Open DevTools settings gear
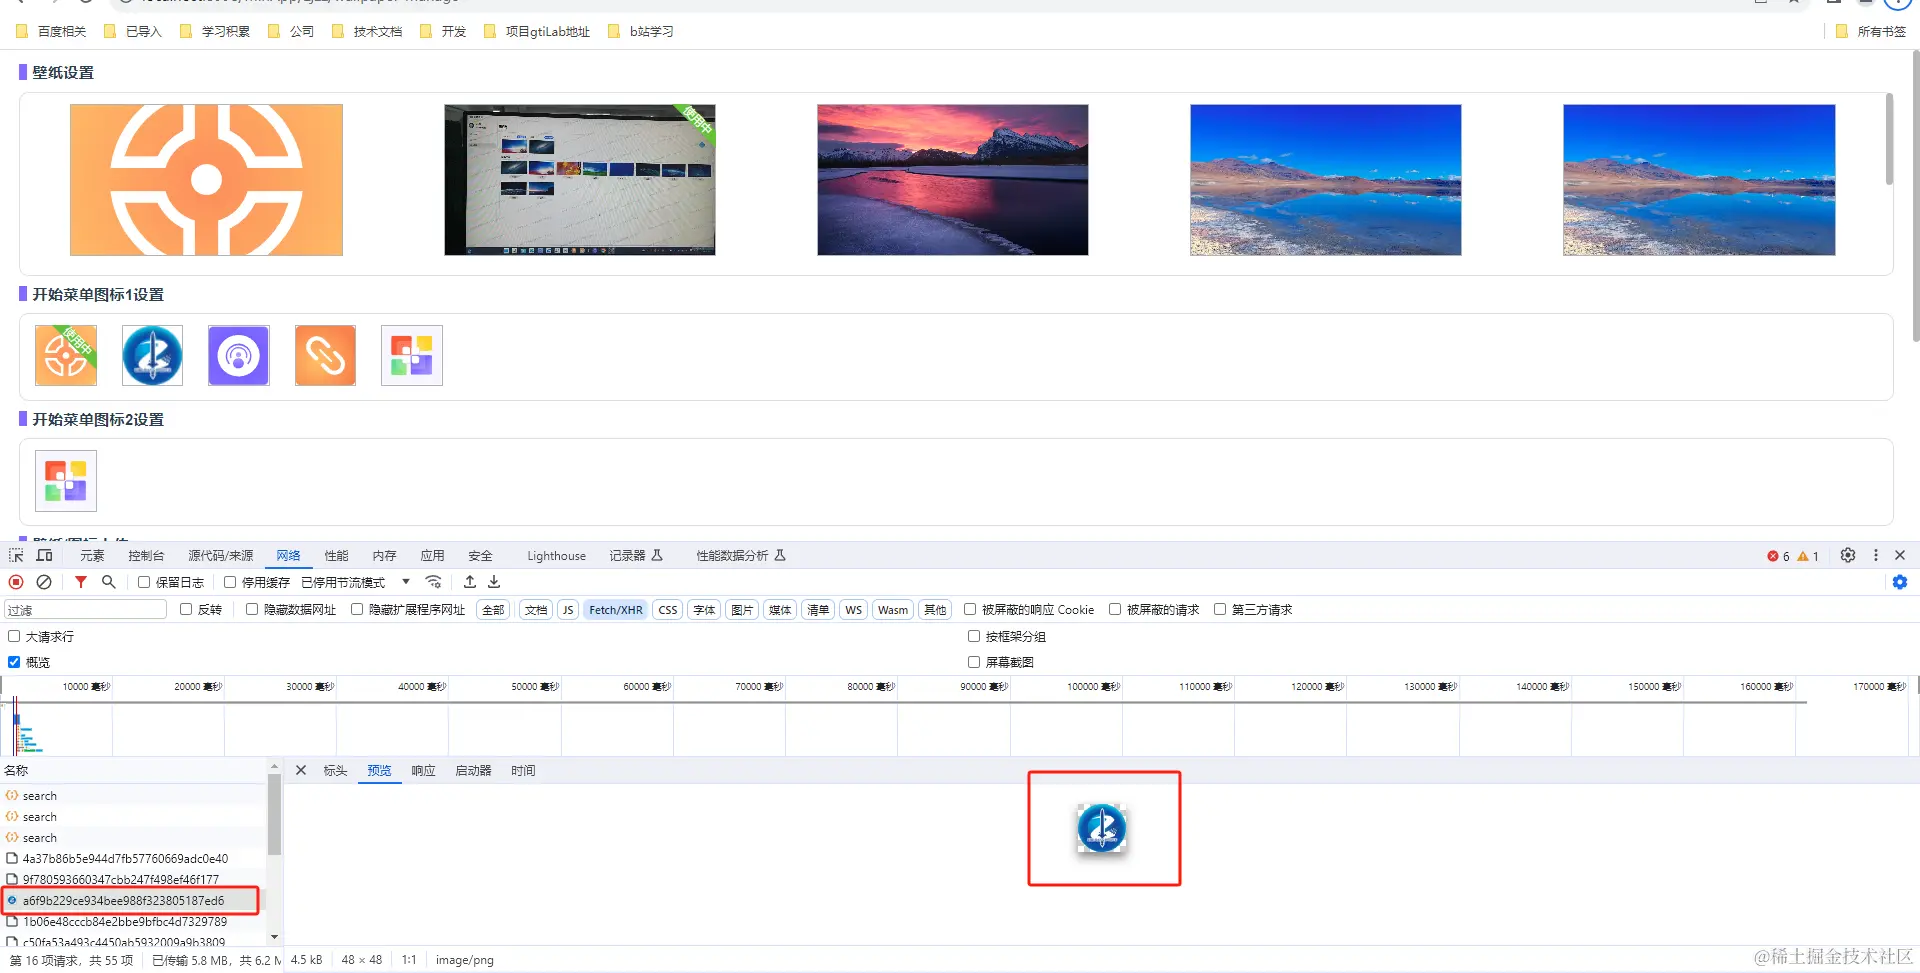Screen dimensions: 1920x973 [1848, 555]
